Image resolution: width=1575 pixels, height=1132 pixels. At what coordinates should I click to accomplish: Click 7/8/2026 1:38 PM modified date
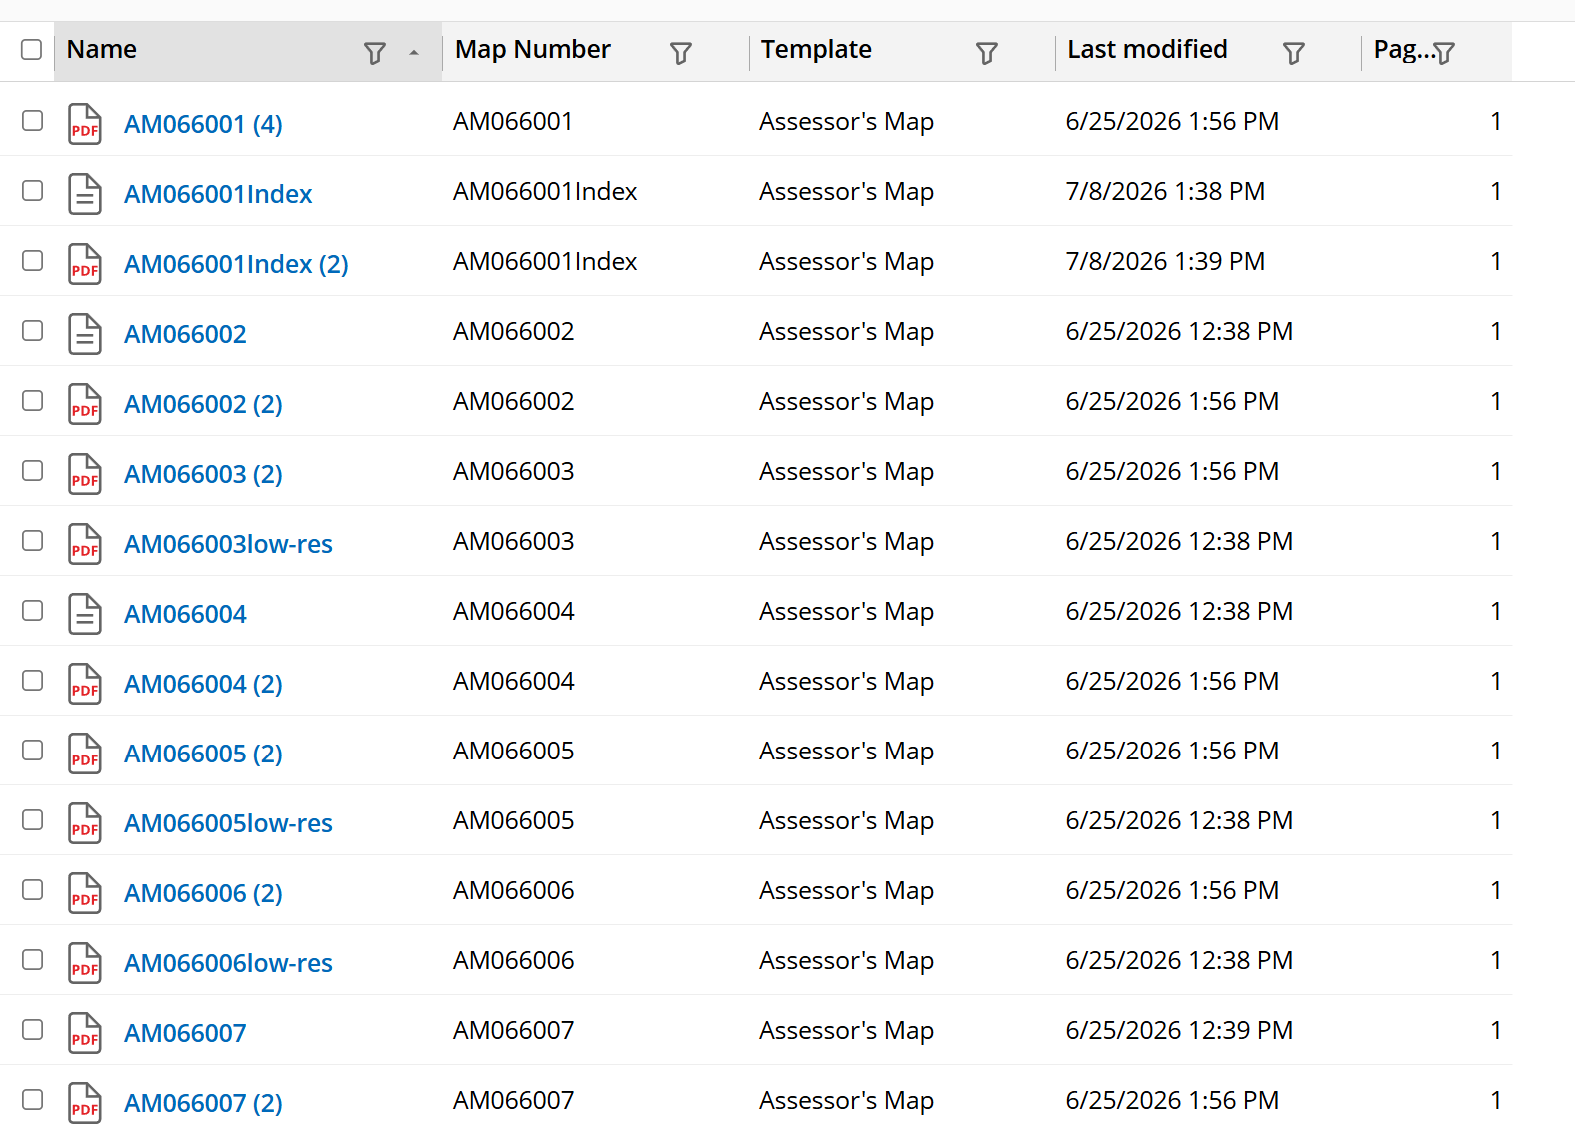click(1165, 191)
